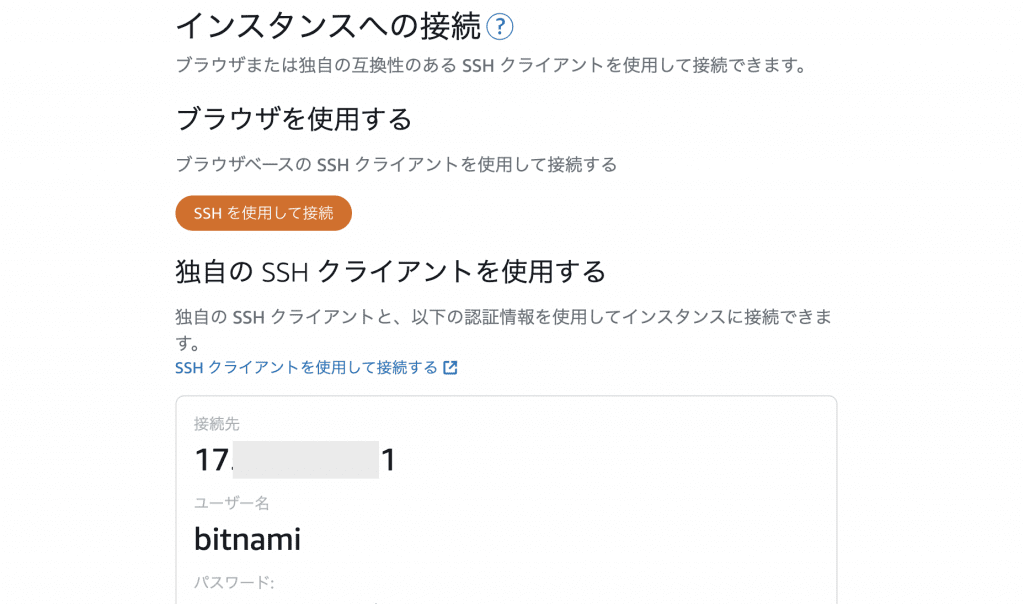Click the す。 line ending the paragraph
1024x604 pixels.
point(187,342)
